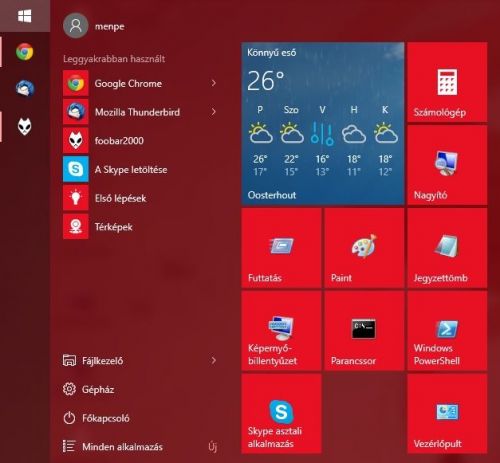Open the Számológép calculator tile
The image size is (500, 463).
pos(447,82)
